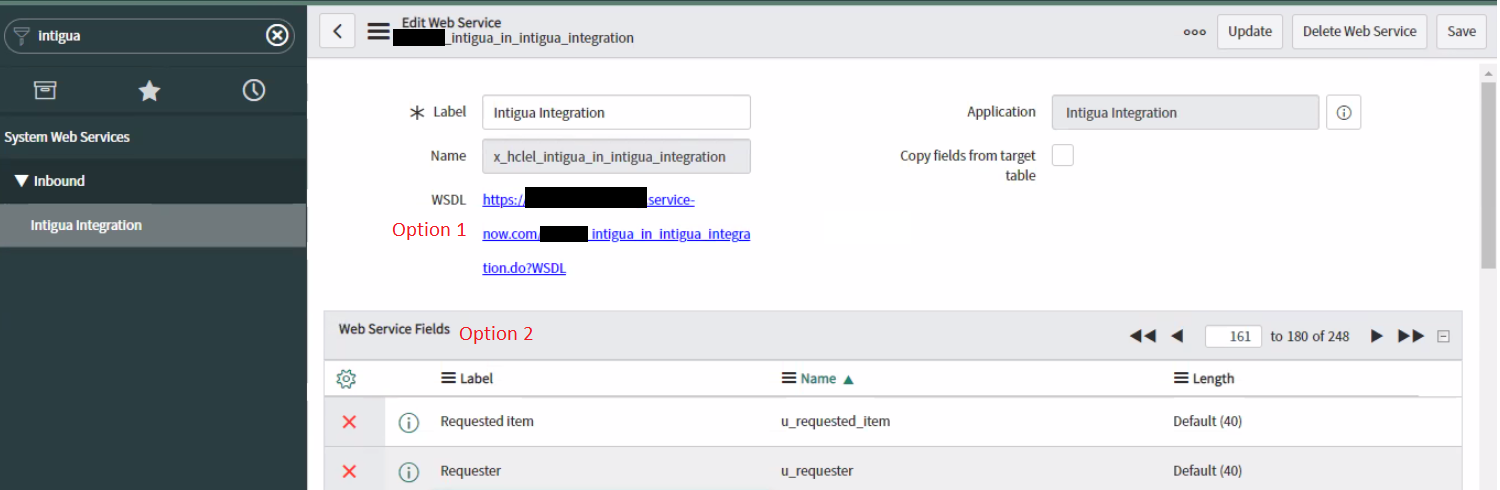The height and width of the screenshot is (490, 1500).
Task: Click 'to 180 of 248' pagination text
Action: click(x=1310, y=336)
